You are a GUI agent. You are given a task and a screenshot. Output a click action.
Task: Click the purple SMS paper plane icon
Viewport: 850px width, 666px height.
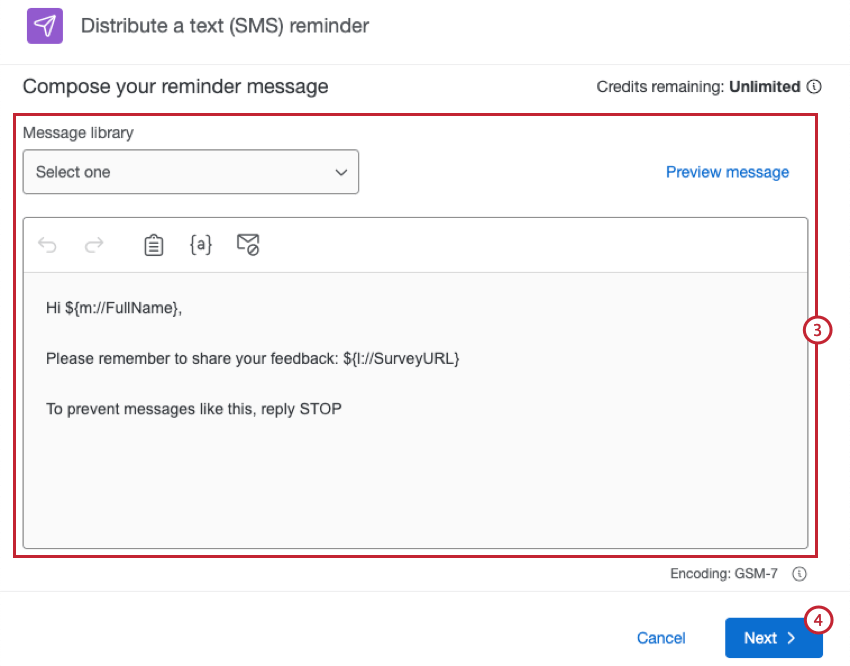pyautogui.click(x=44, y=25)
